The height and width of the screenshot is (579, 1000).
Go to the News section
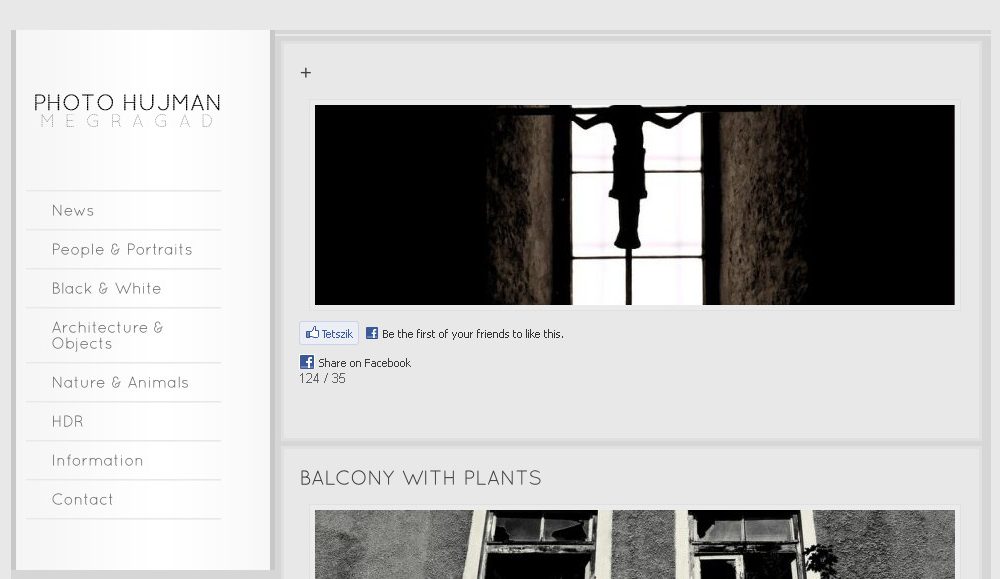(x=73, y=210)
